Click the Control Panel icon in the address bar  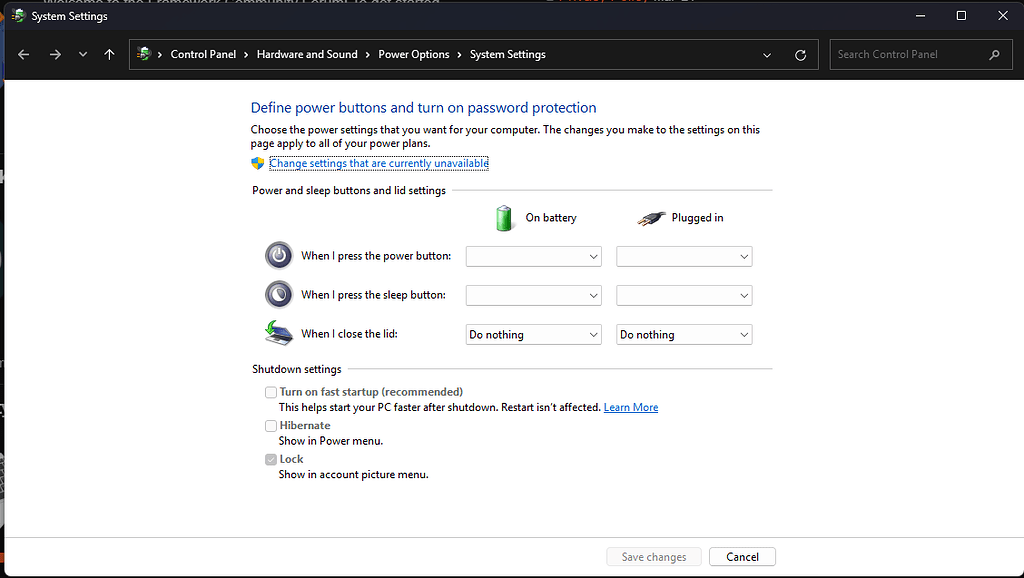(147, 54)
